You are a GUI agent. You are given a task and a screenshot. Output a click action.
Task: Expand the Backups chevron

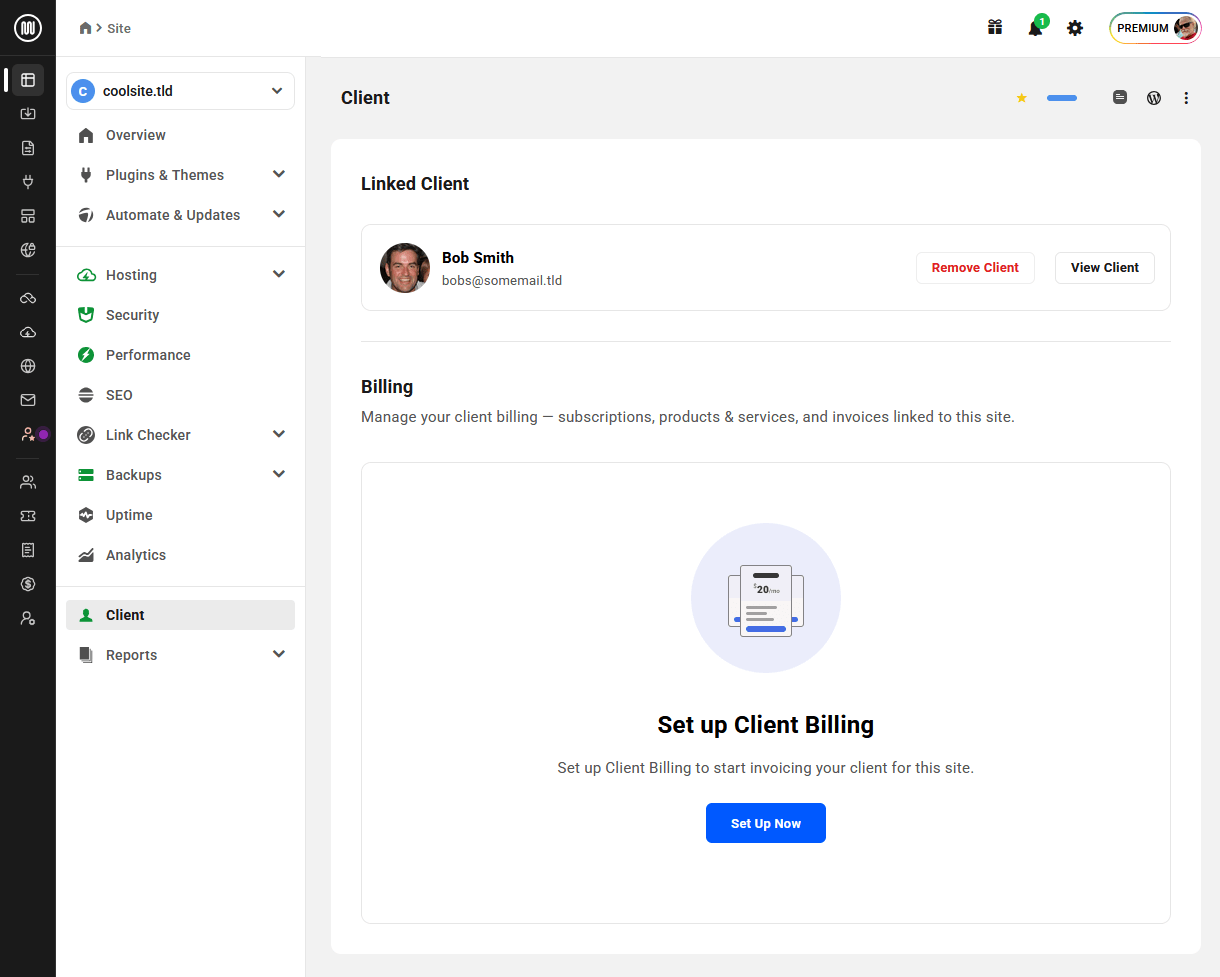(279, 474)
